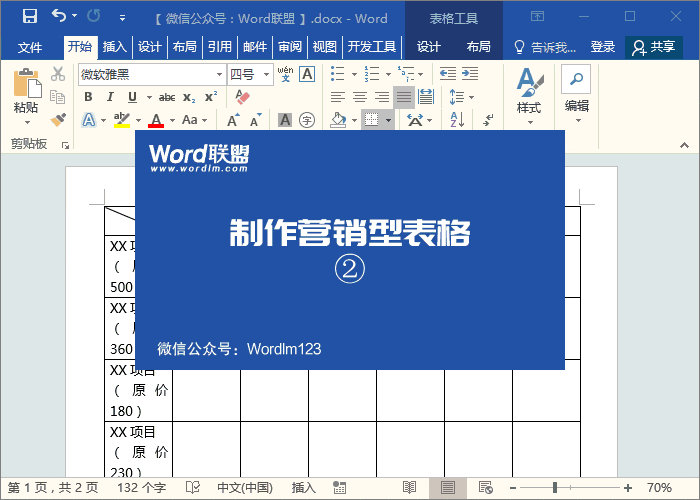Click the Undo arrow icon

(58, 16)
